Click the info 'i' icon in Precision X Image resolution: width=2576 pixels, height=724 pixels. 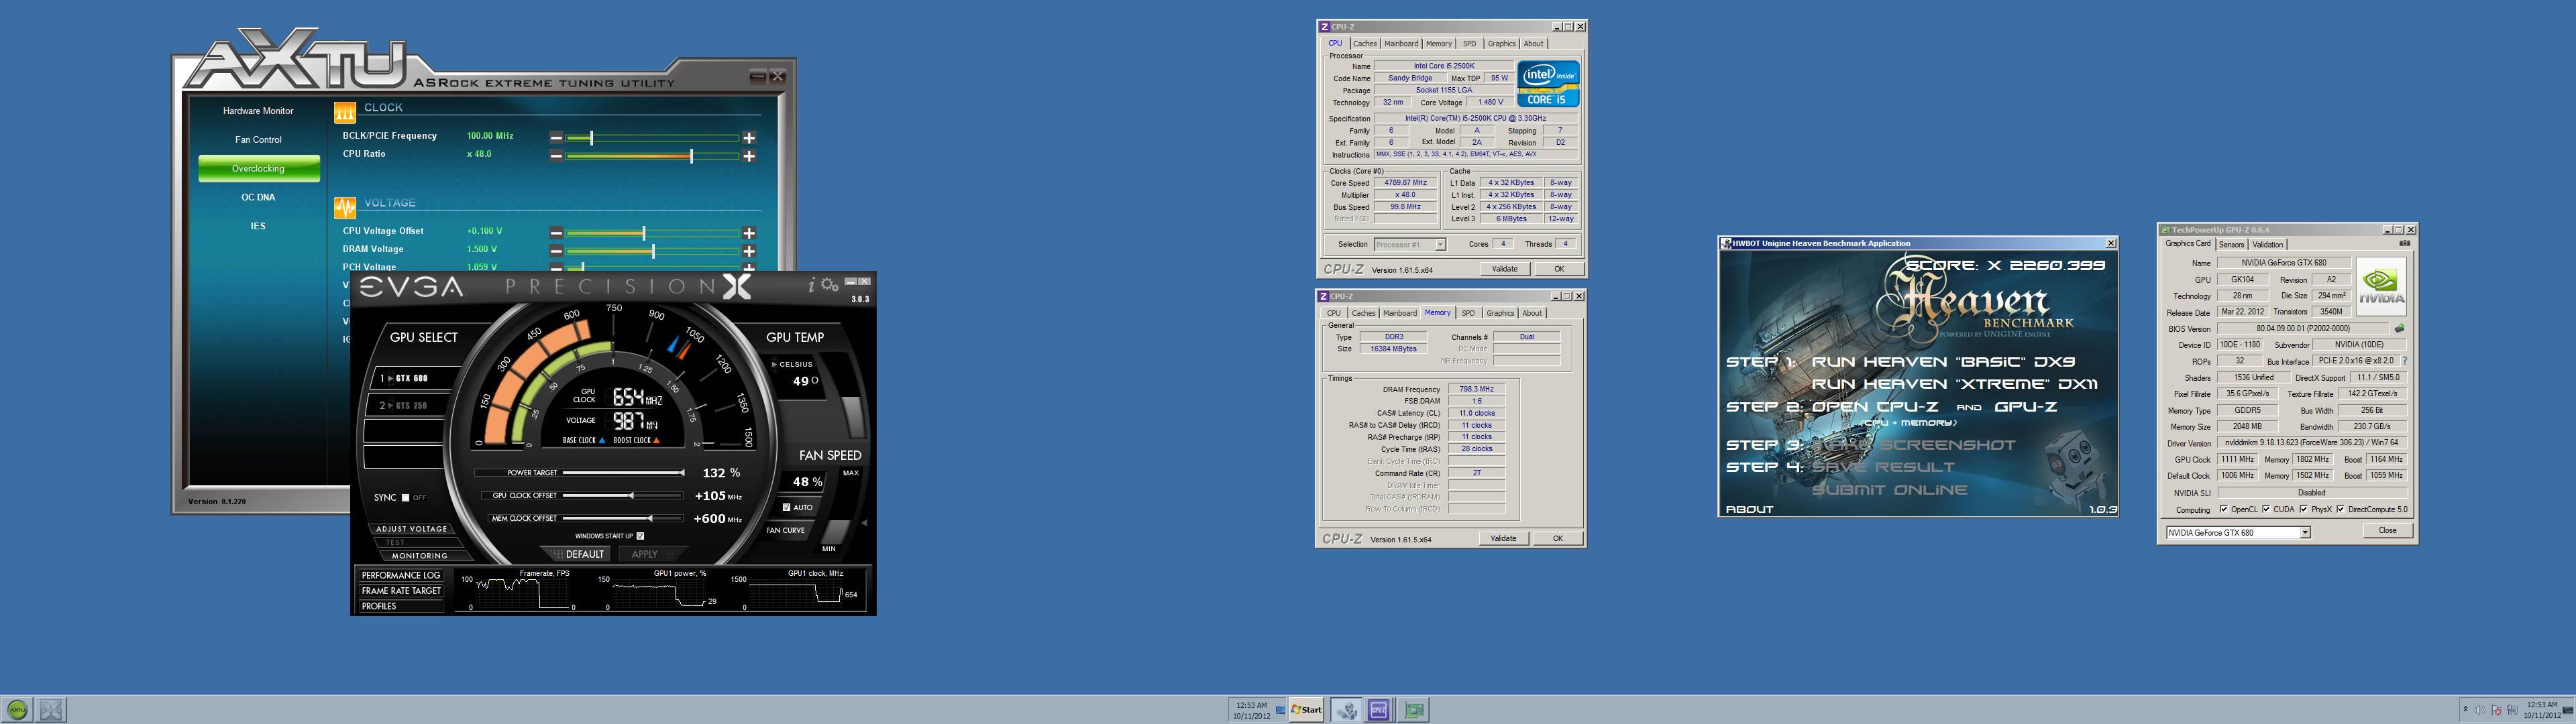point(811,285)
